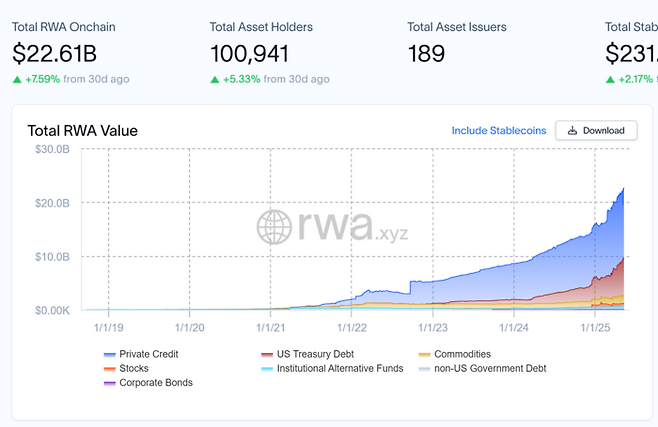
Task: Click the US Treasury Debt red swatch
Action: (x=267, y=354)
